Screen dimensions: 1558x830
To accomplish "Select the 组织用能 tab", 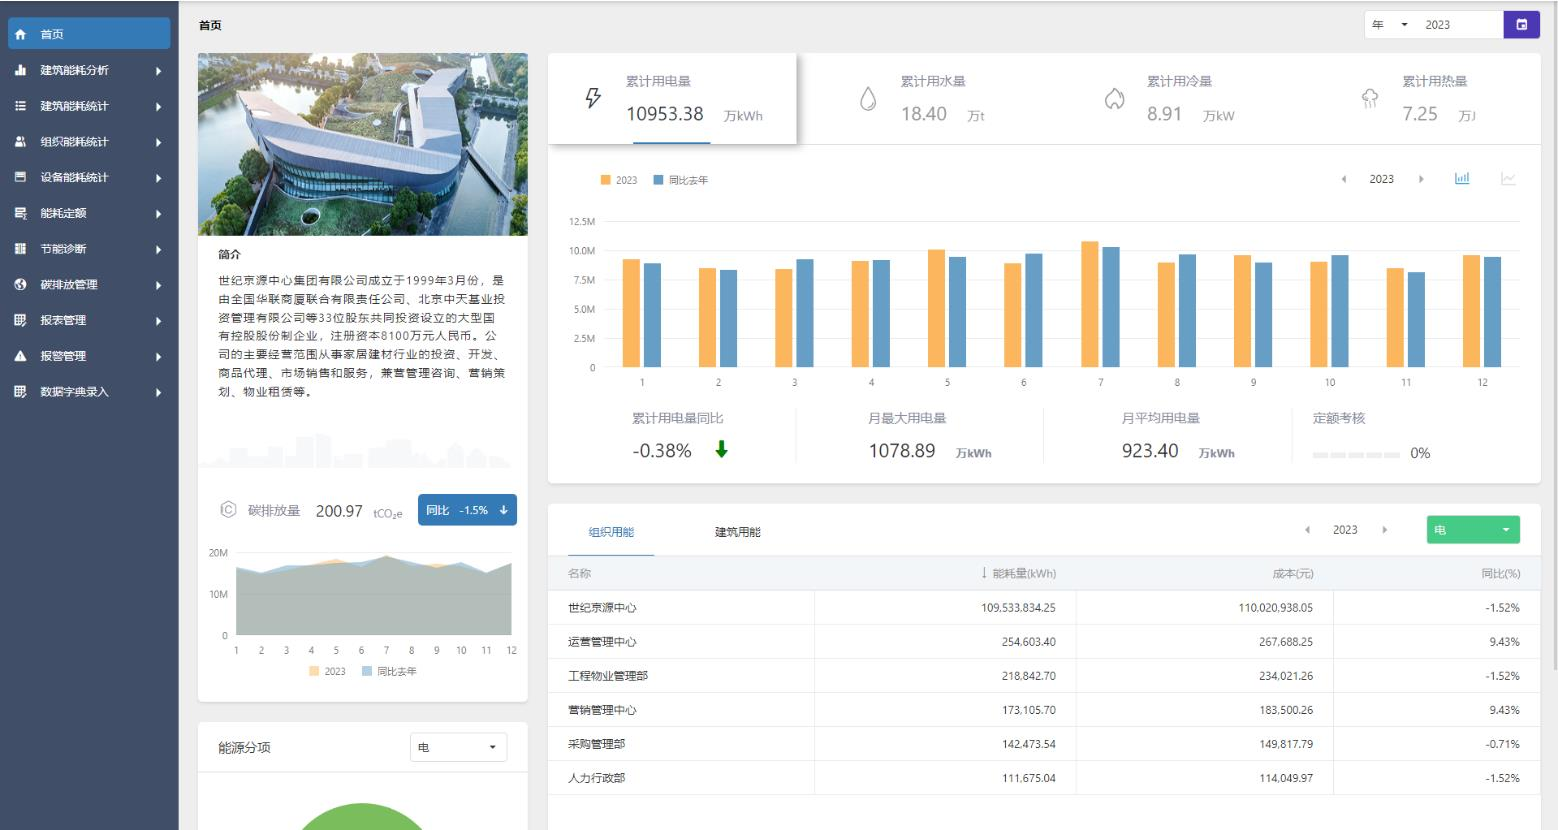I will 611,532.
